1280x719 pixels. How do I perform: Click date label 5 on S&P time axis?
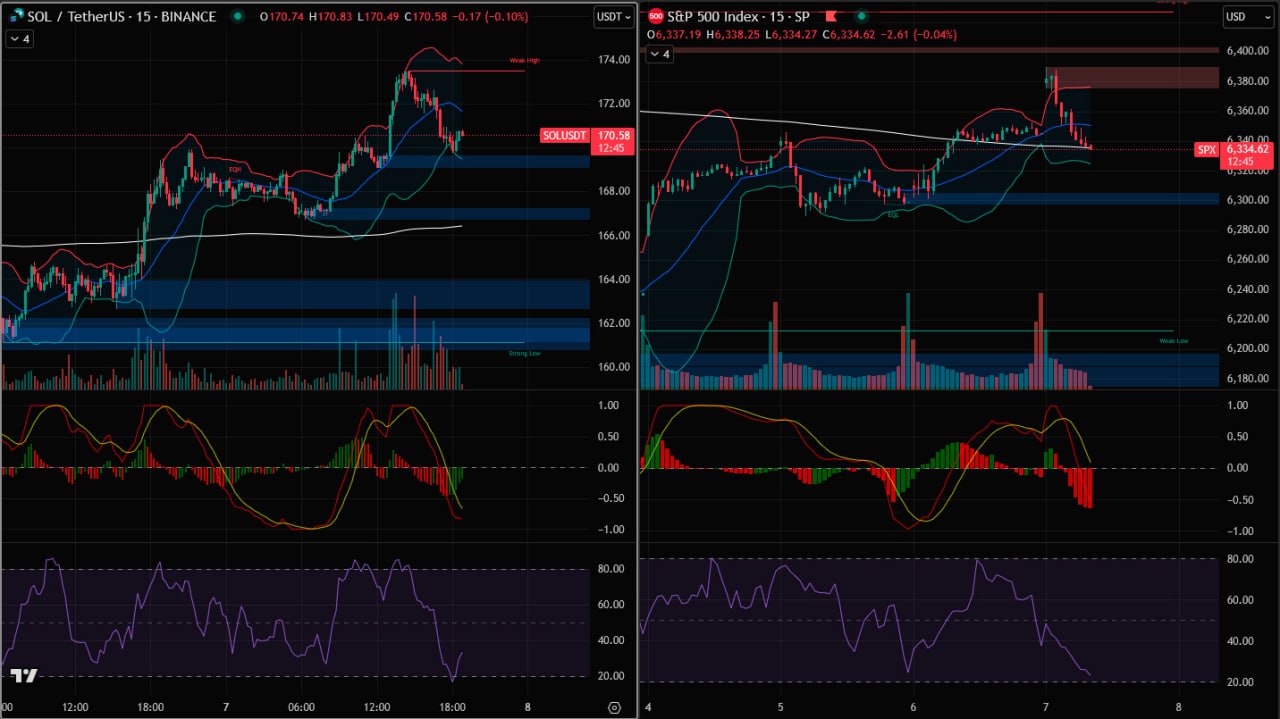[779, 707]
